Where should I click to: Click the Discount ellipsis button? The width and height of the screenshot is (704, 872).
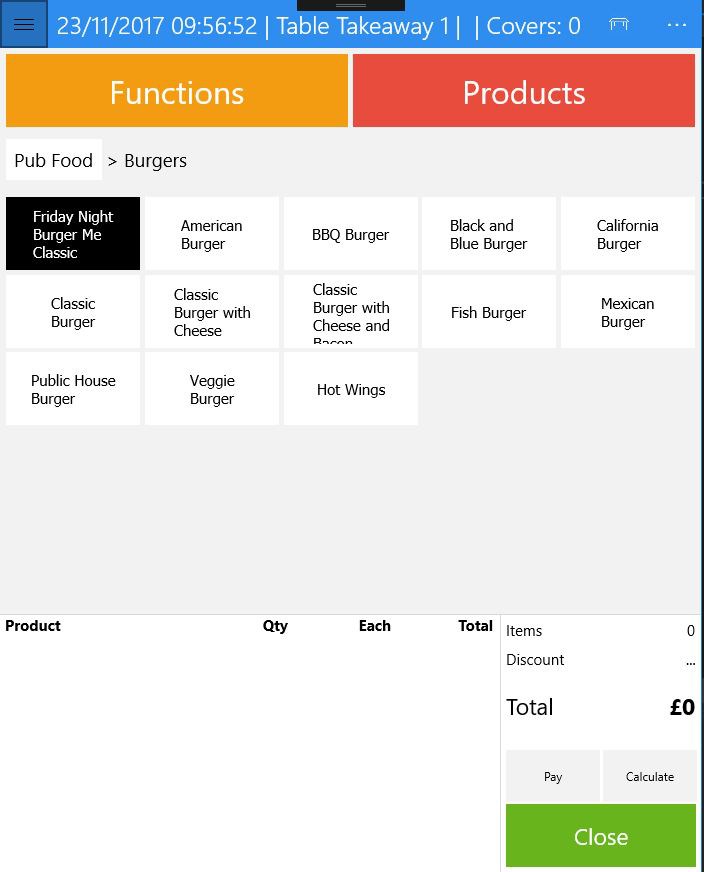point(690,661)
